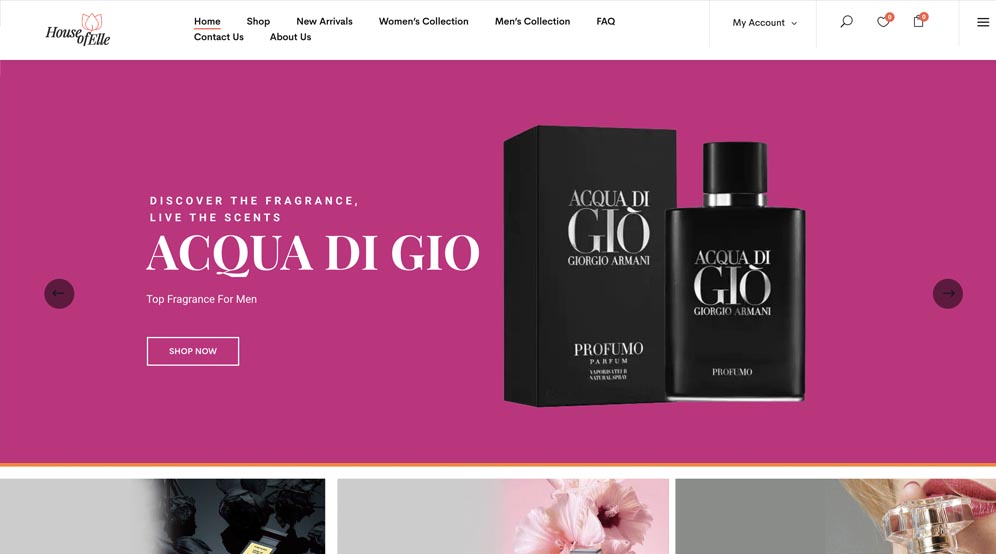Open the Men's Collection page

click(532, 22)
